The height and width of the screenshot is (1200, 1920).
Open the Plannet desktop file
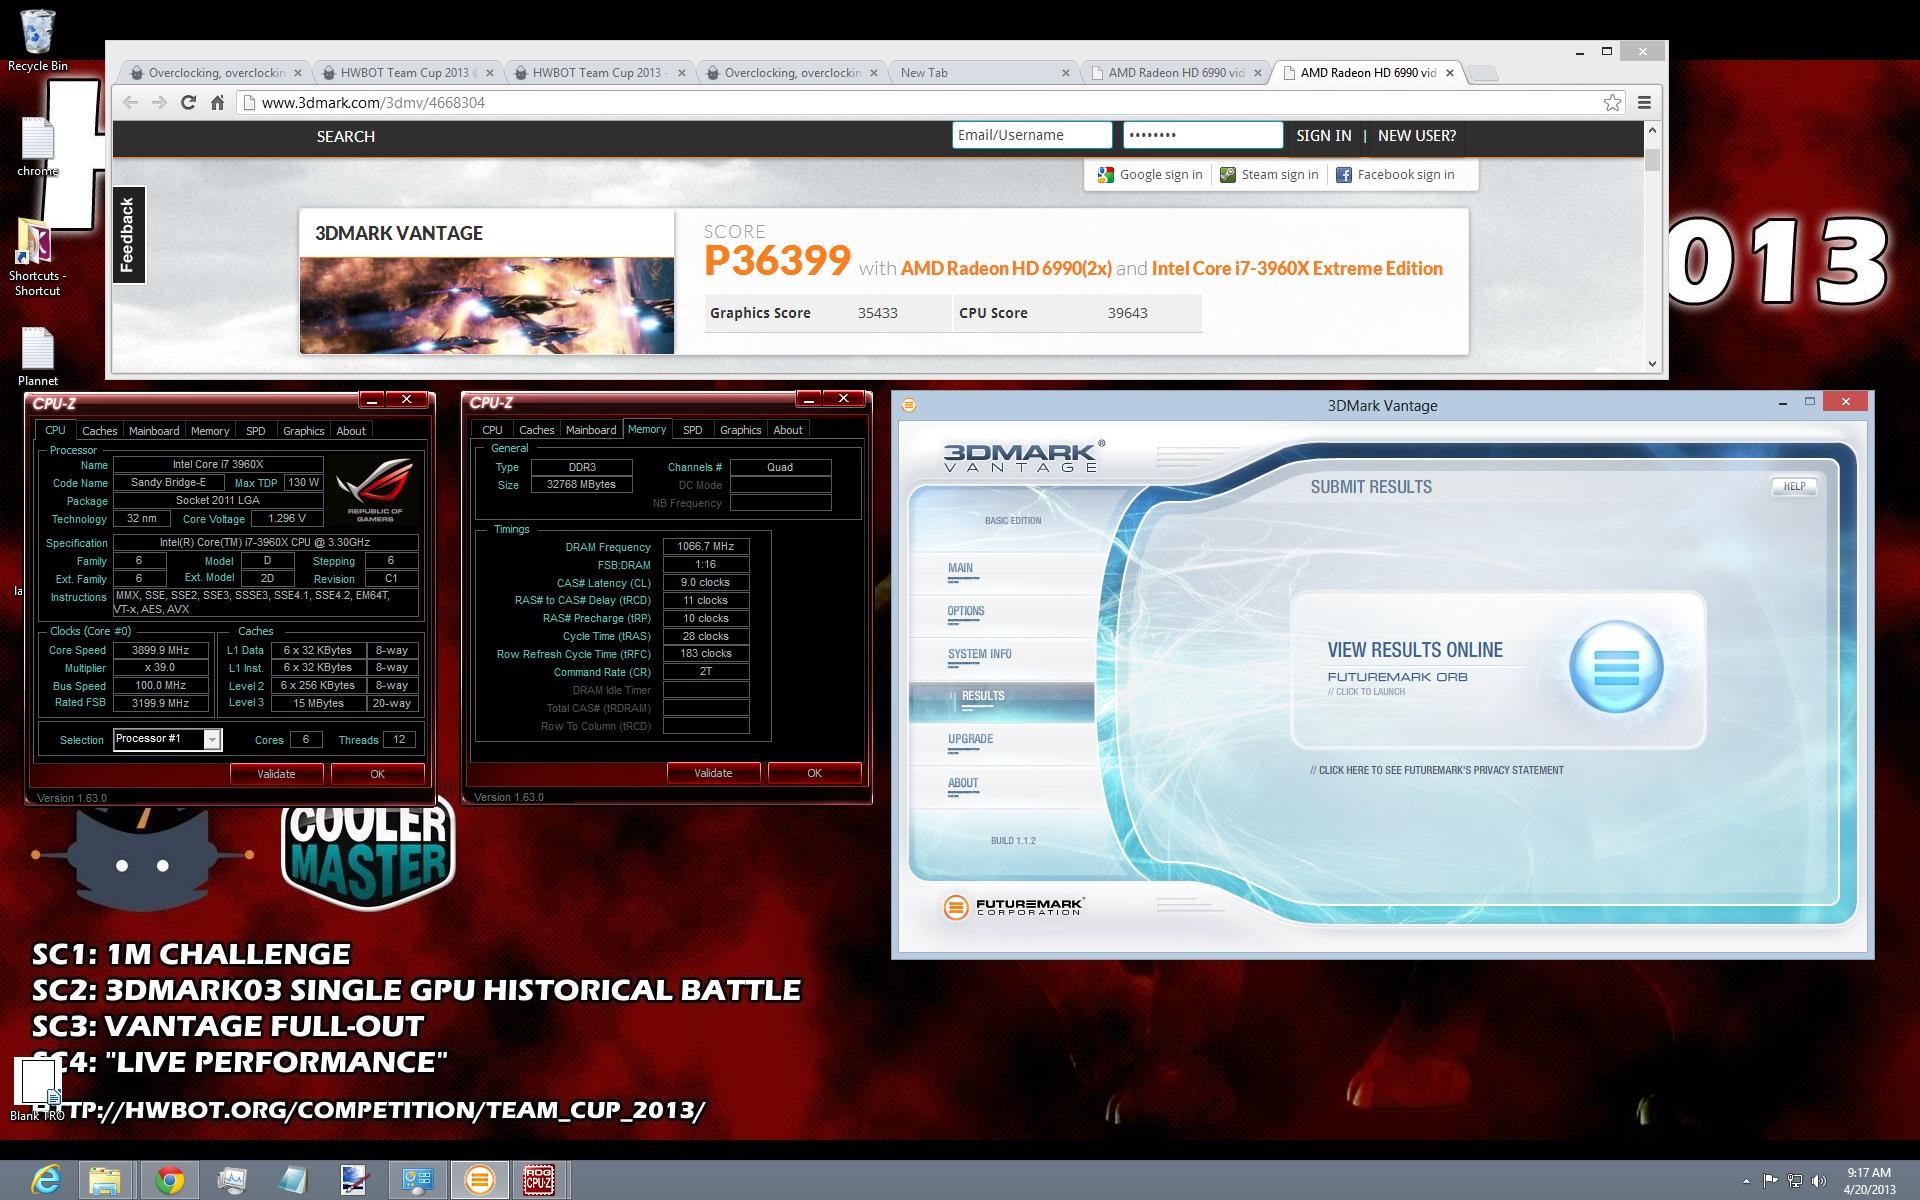(38, 356)
